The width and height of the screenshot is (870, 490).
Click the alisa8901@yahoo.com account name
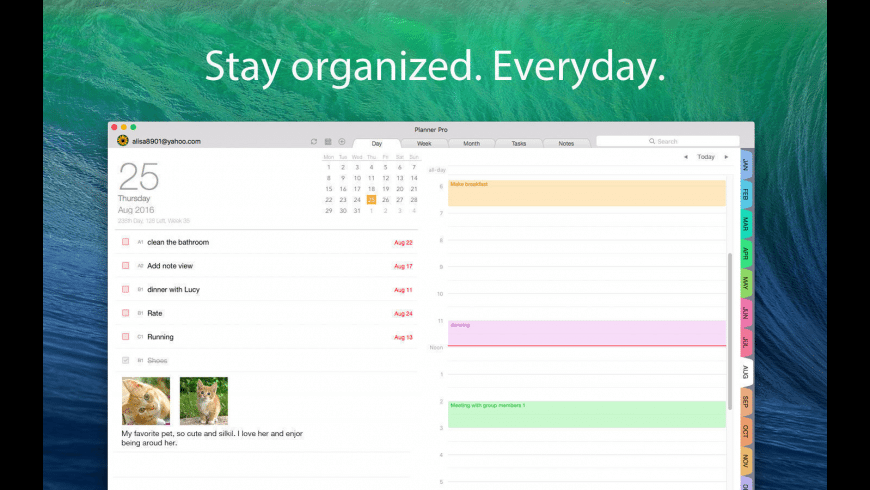pos(166,142)
